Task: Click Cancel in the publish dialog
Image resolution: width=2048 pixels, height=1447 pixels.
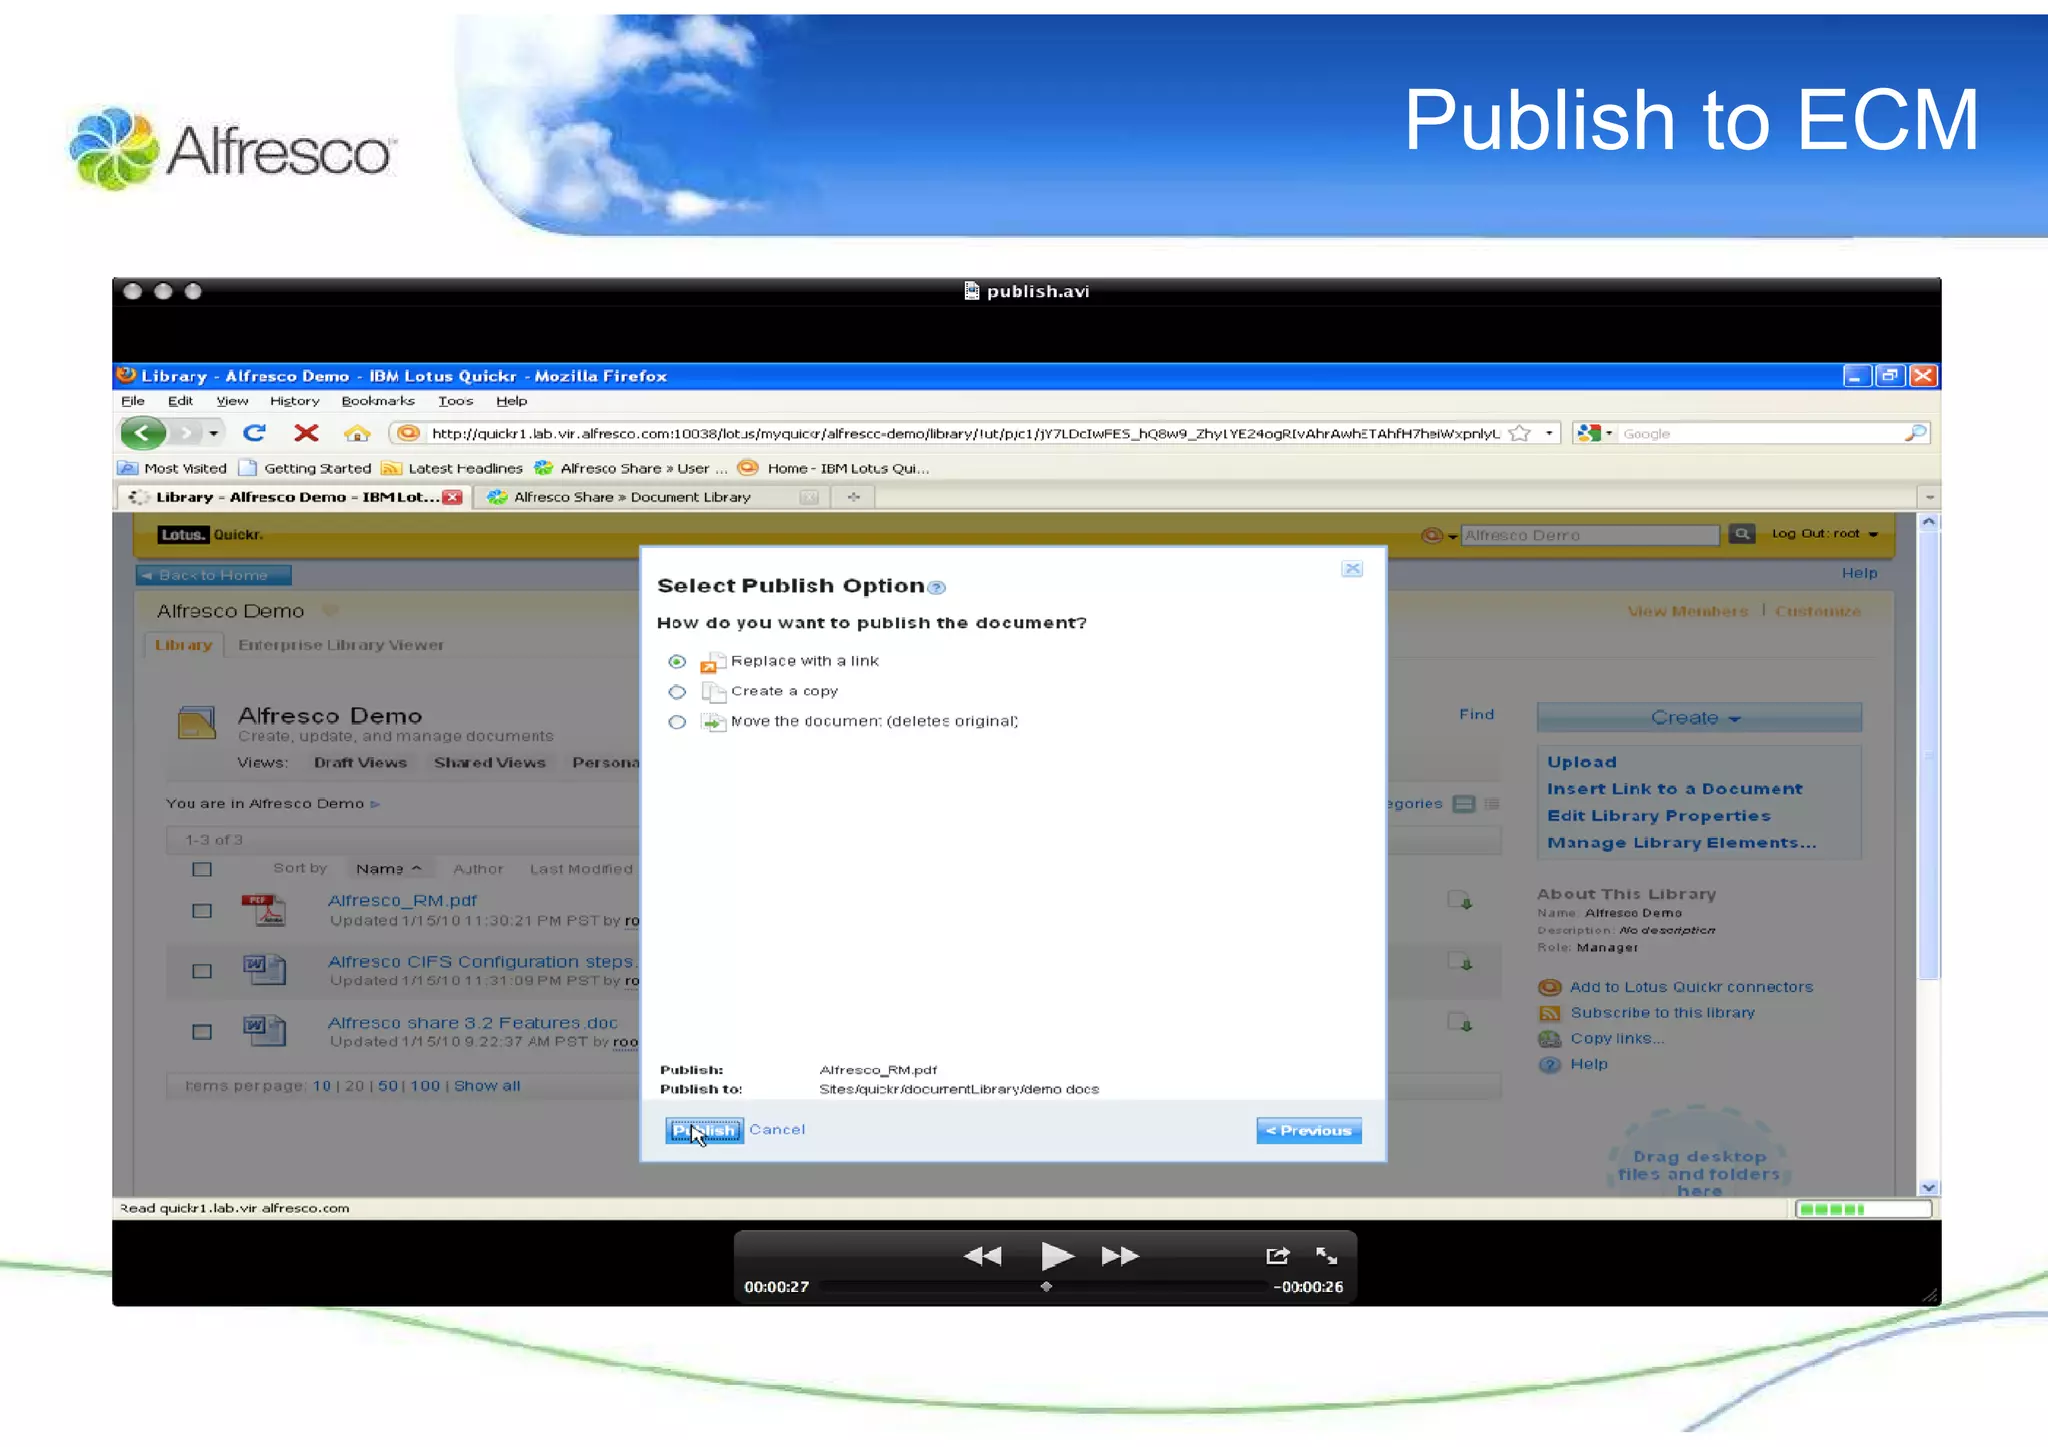Action: tap(777, 1130)
